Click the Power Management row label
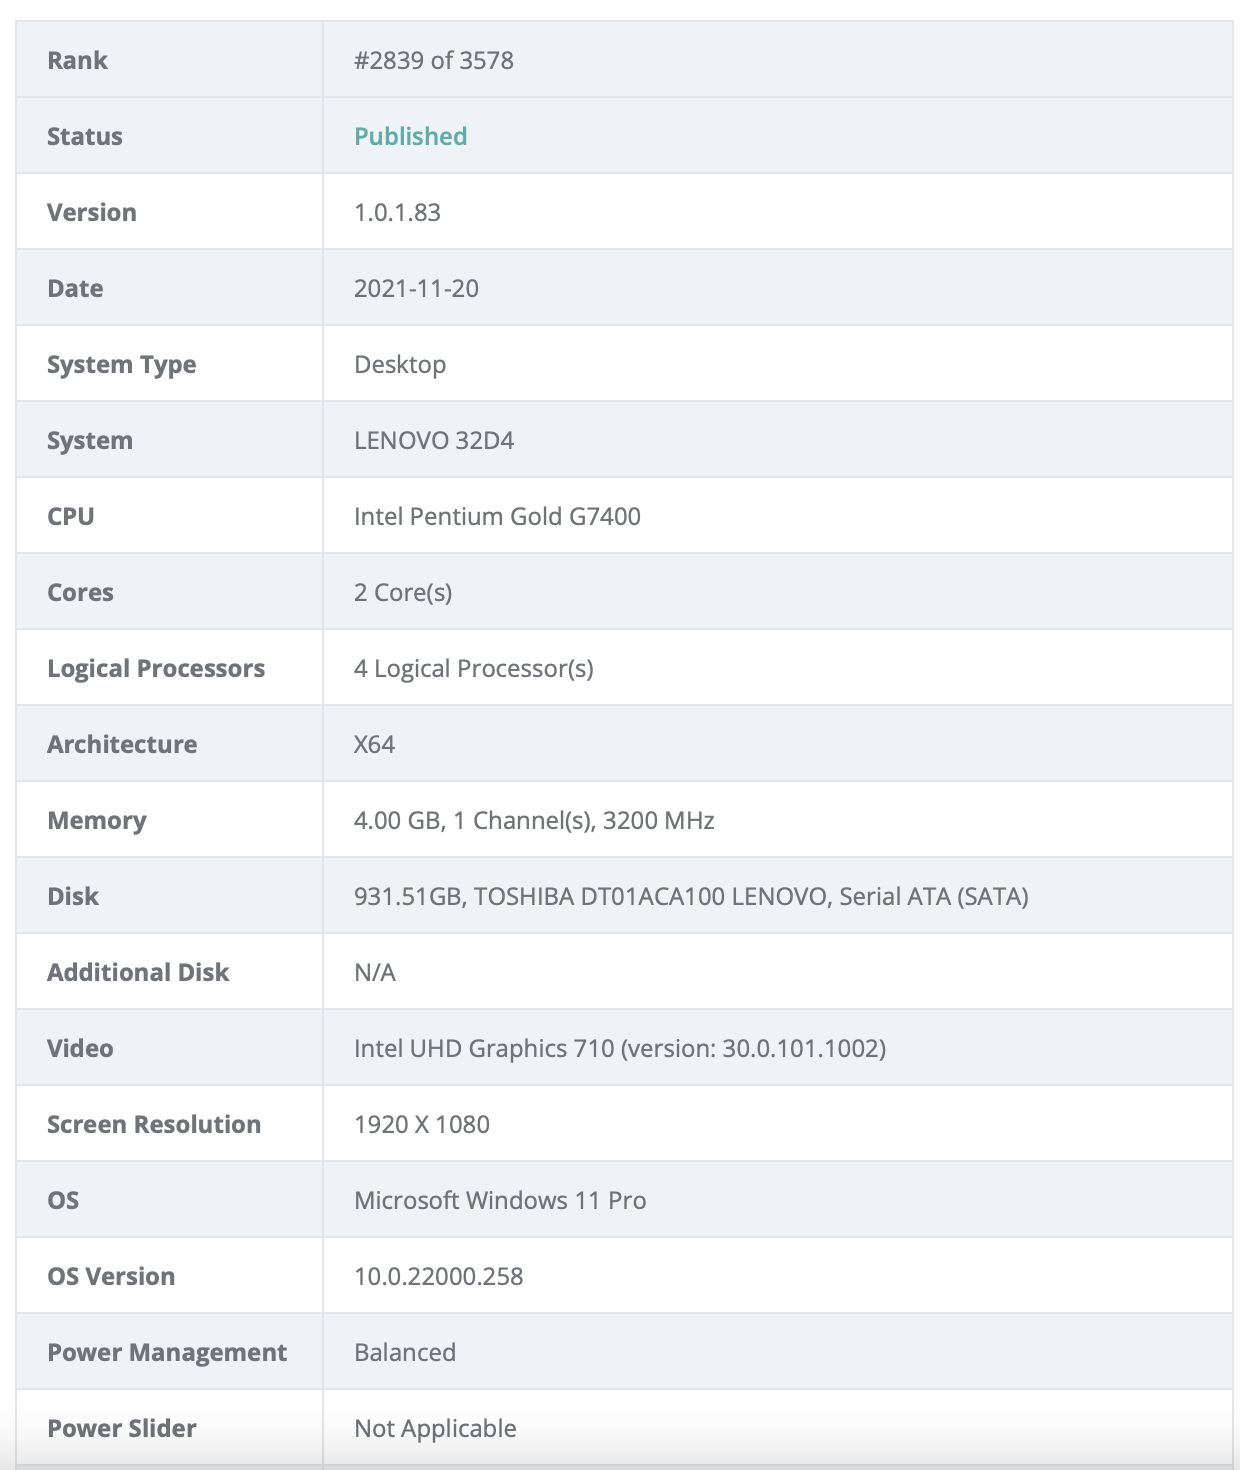 (167, 1352)
